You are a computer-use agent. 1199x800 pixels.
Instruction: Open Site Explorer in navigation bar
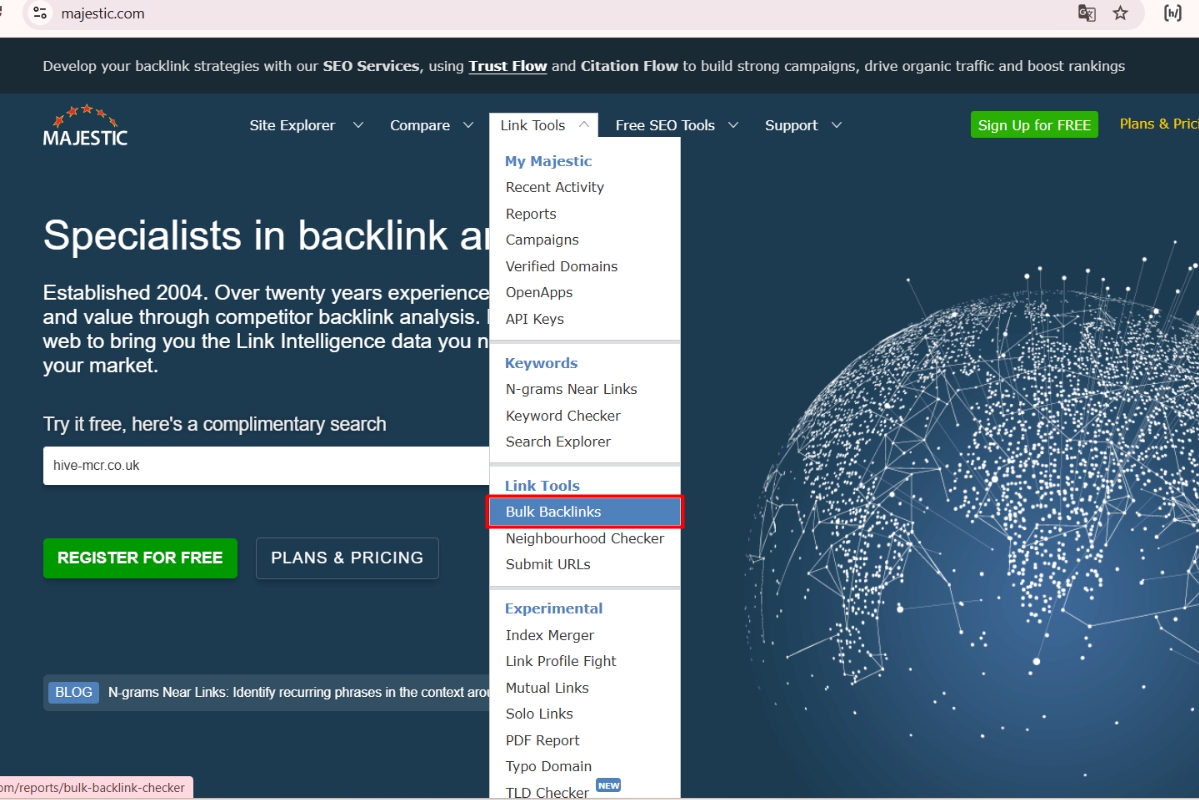pyautogui.click(x=292, y=125)
